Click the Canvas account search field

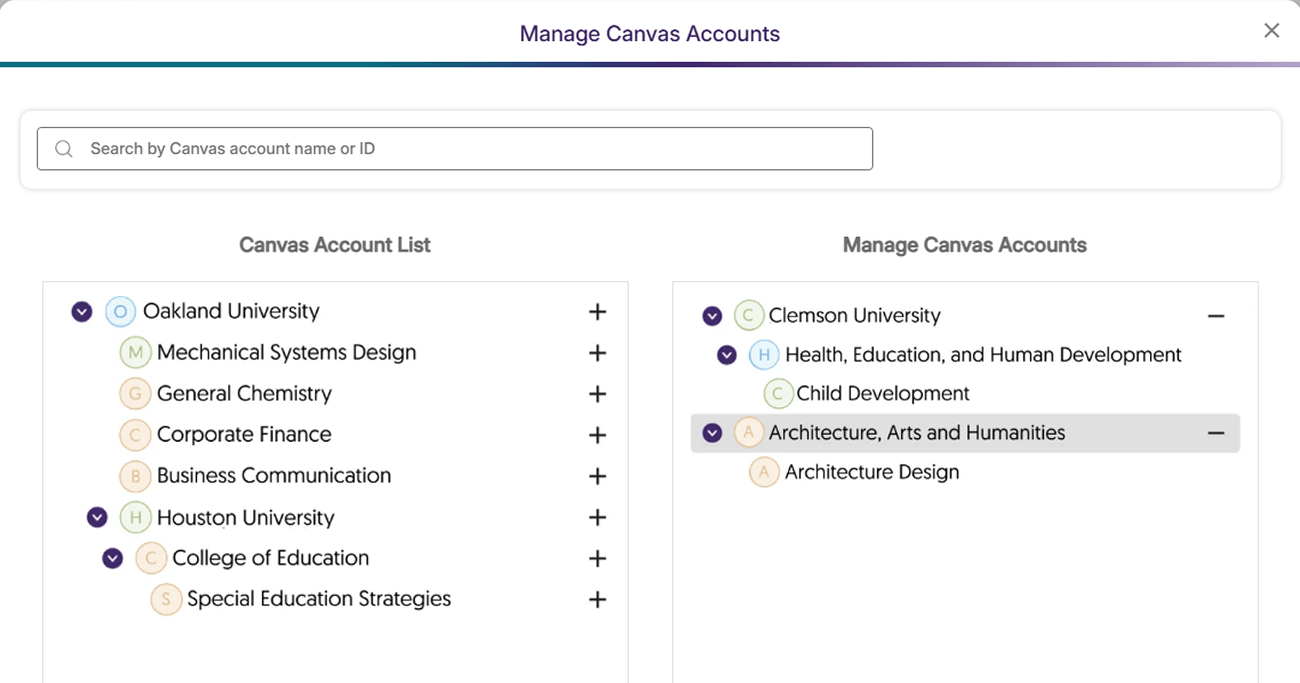[455, 149]
